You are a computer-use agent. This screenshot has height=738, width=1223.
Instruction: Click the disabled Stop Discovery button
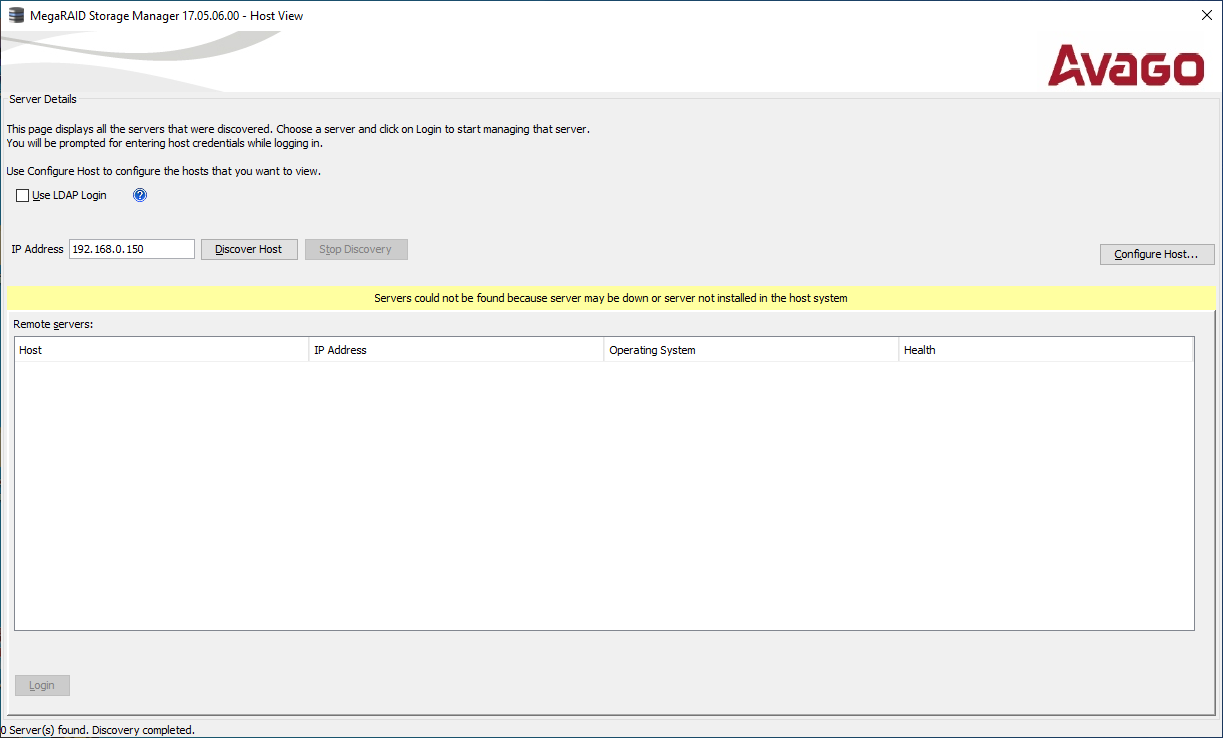coord(356,249)
